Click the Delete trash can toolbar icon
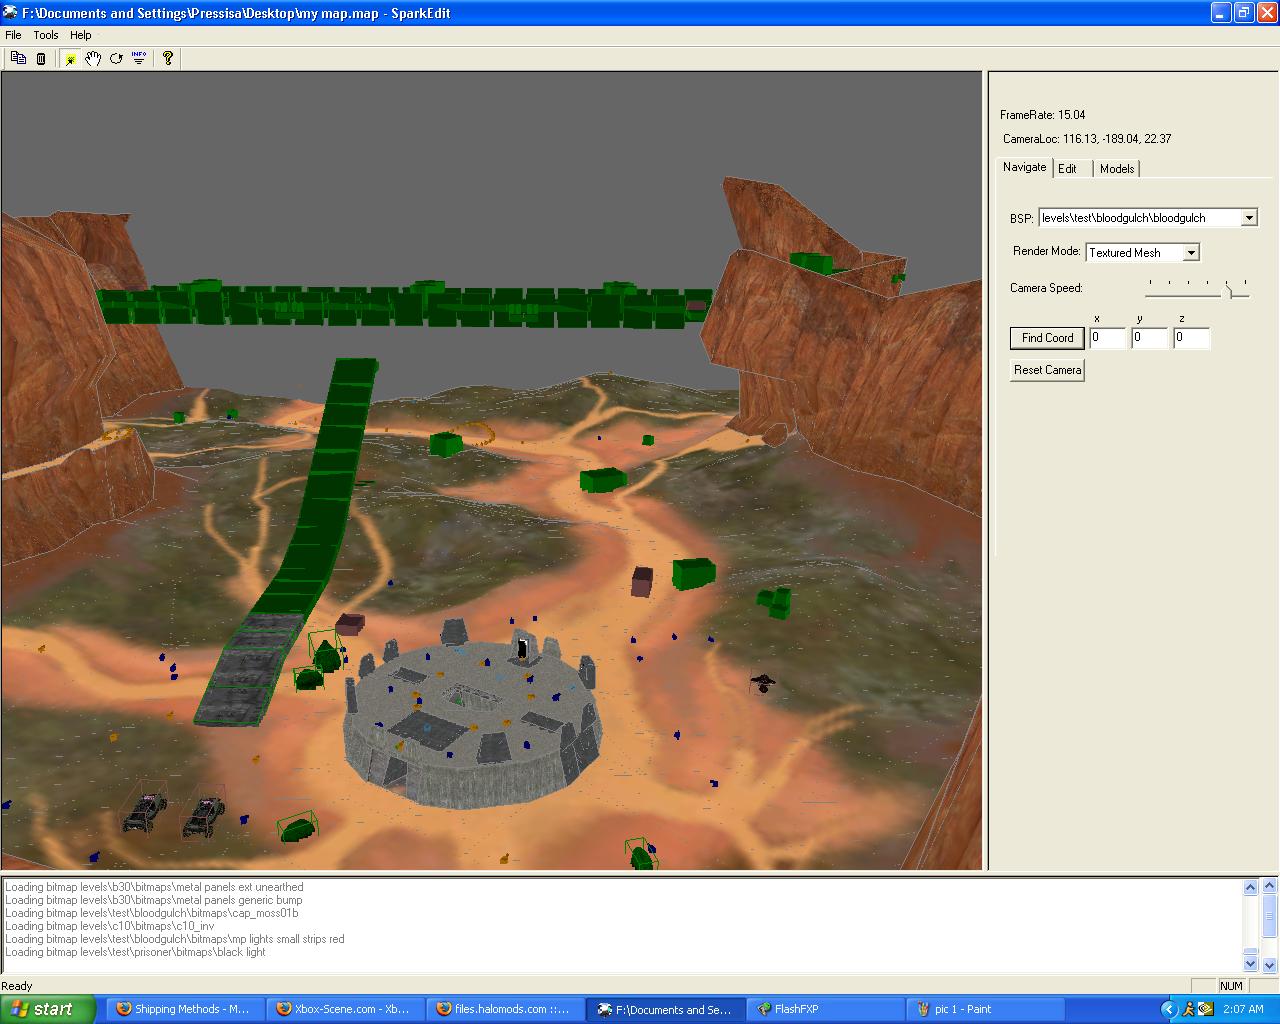 (41, 58)
